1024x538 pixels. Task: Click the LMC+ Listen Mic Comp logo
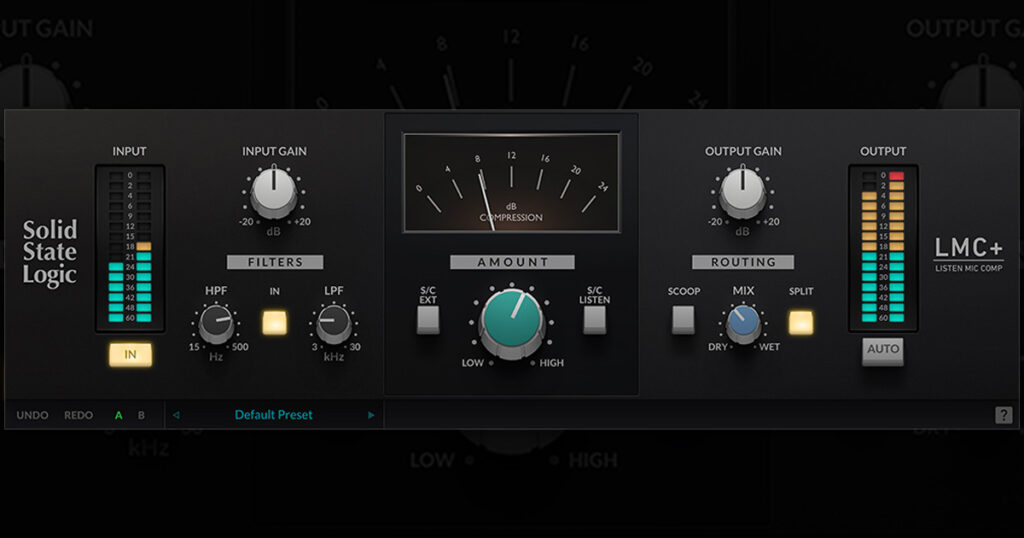968,254
